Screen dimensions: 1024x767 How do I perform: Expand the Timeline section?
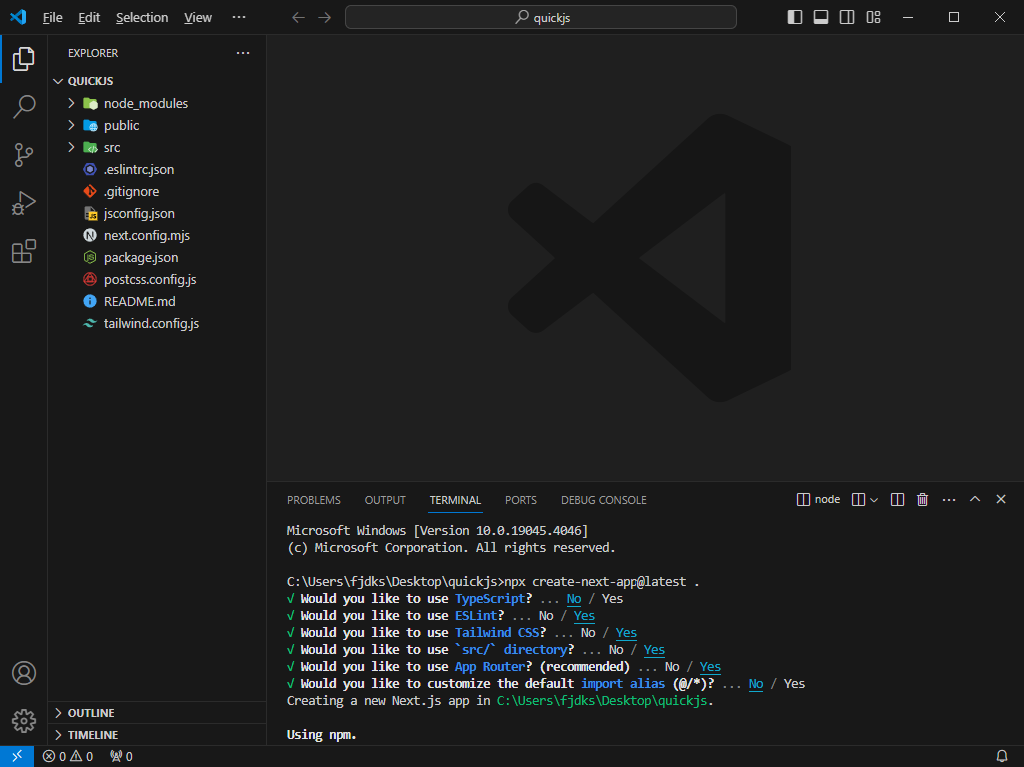click(157, 735)
